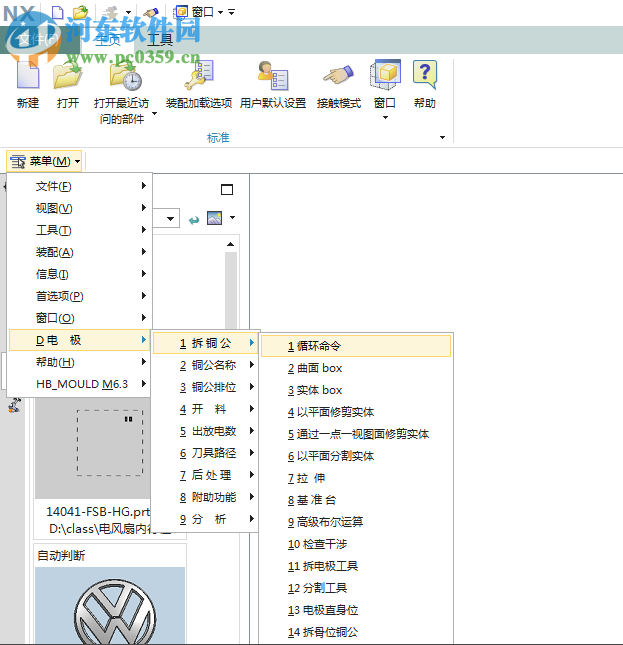Choose 3 实体 box command

[356, 390]
